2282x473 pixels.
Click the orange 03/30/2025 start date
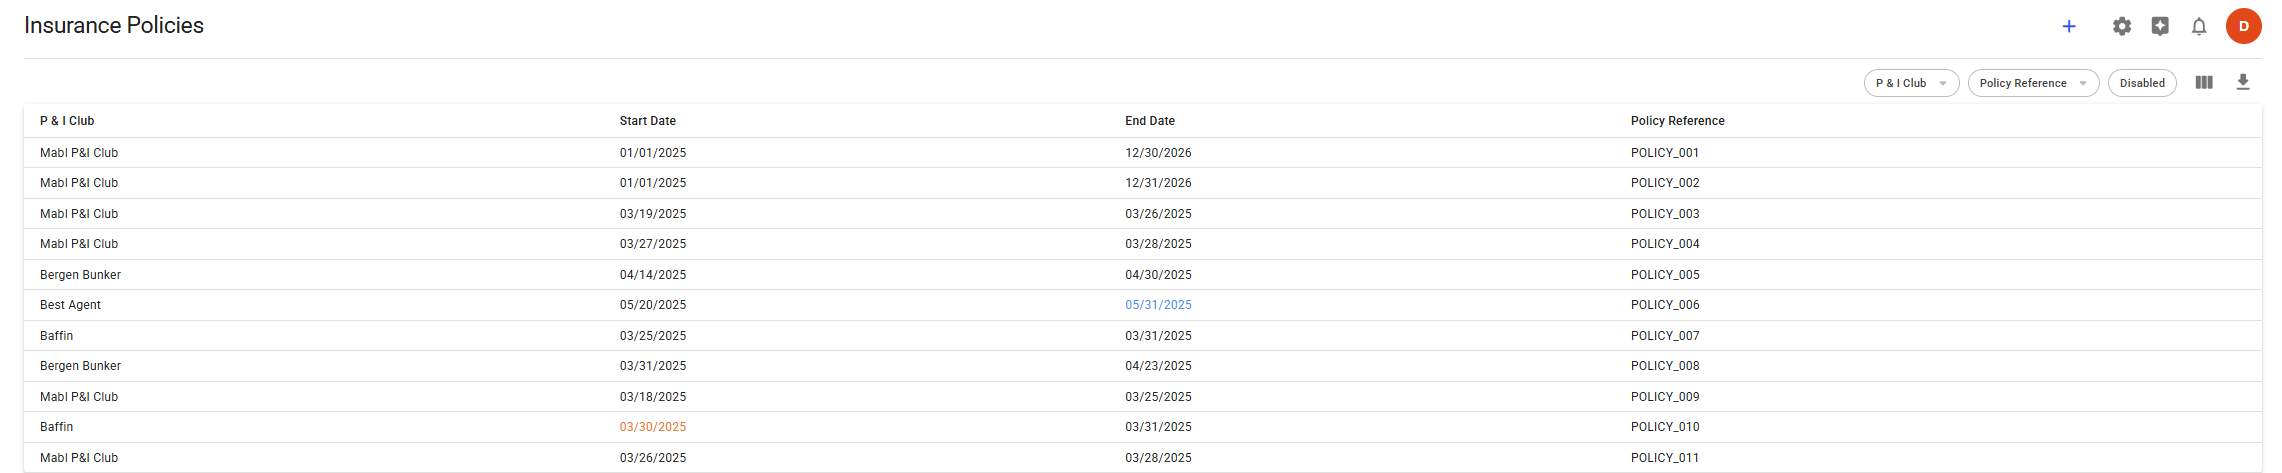(x=653, y=427)
